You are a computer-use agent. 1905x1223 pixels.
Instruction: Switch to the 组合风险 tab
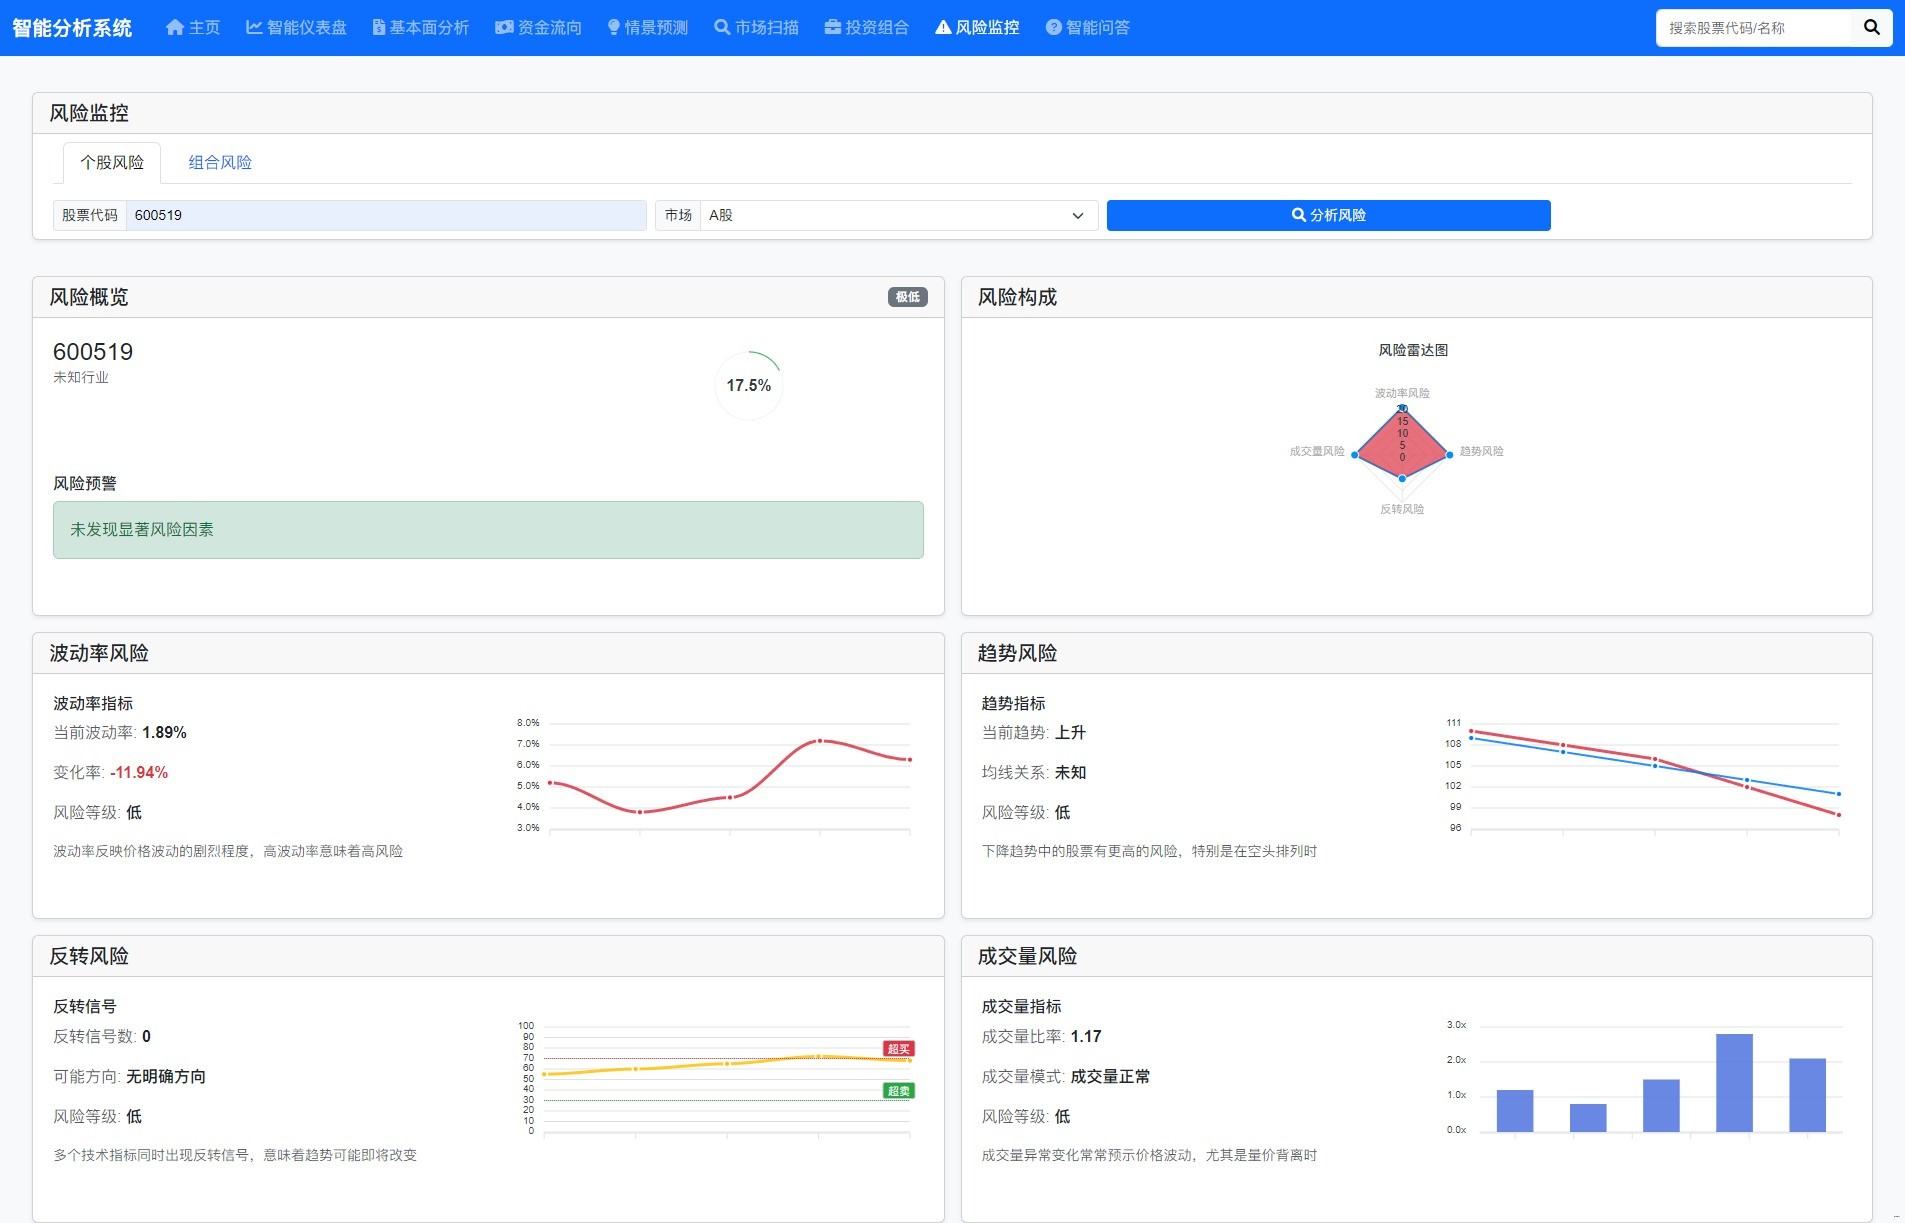click(x=220, y=162)
